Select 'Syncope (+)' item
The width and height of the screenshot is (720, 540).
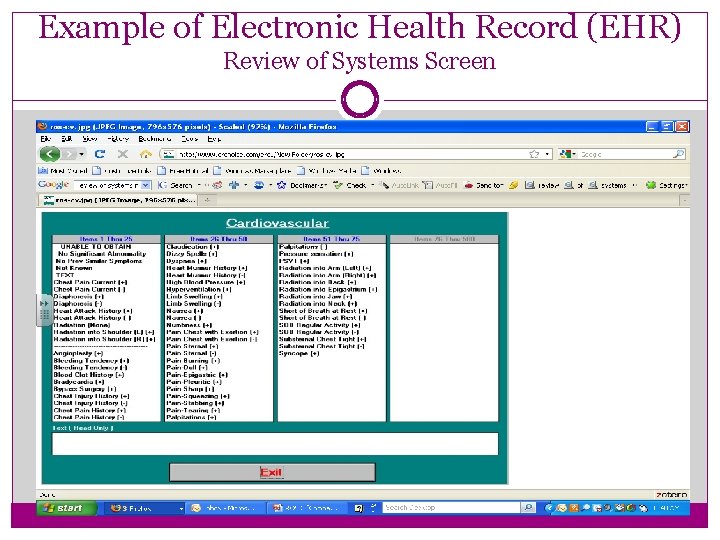tap(299, 353)
